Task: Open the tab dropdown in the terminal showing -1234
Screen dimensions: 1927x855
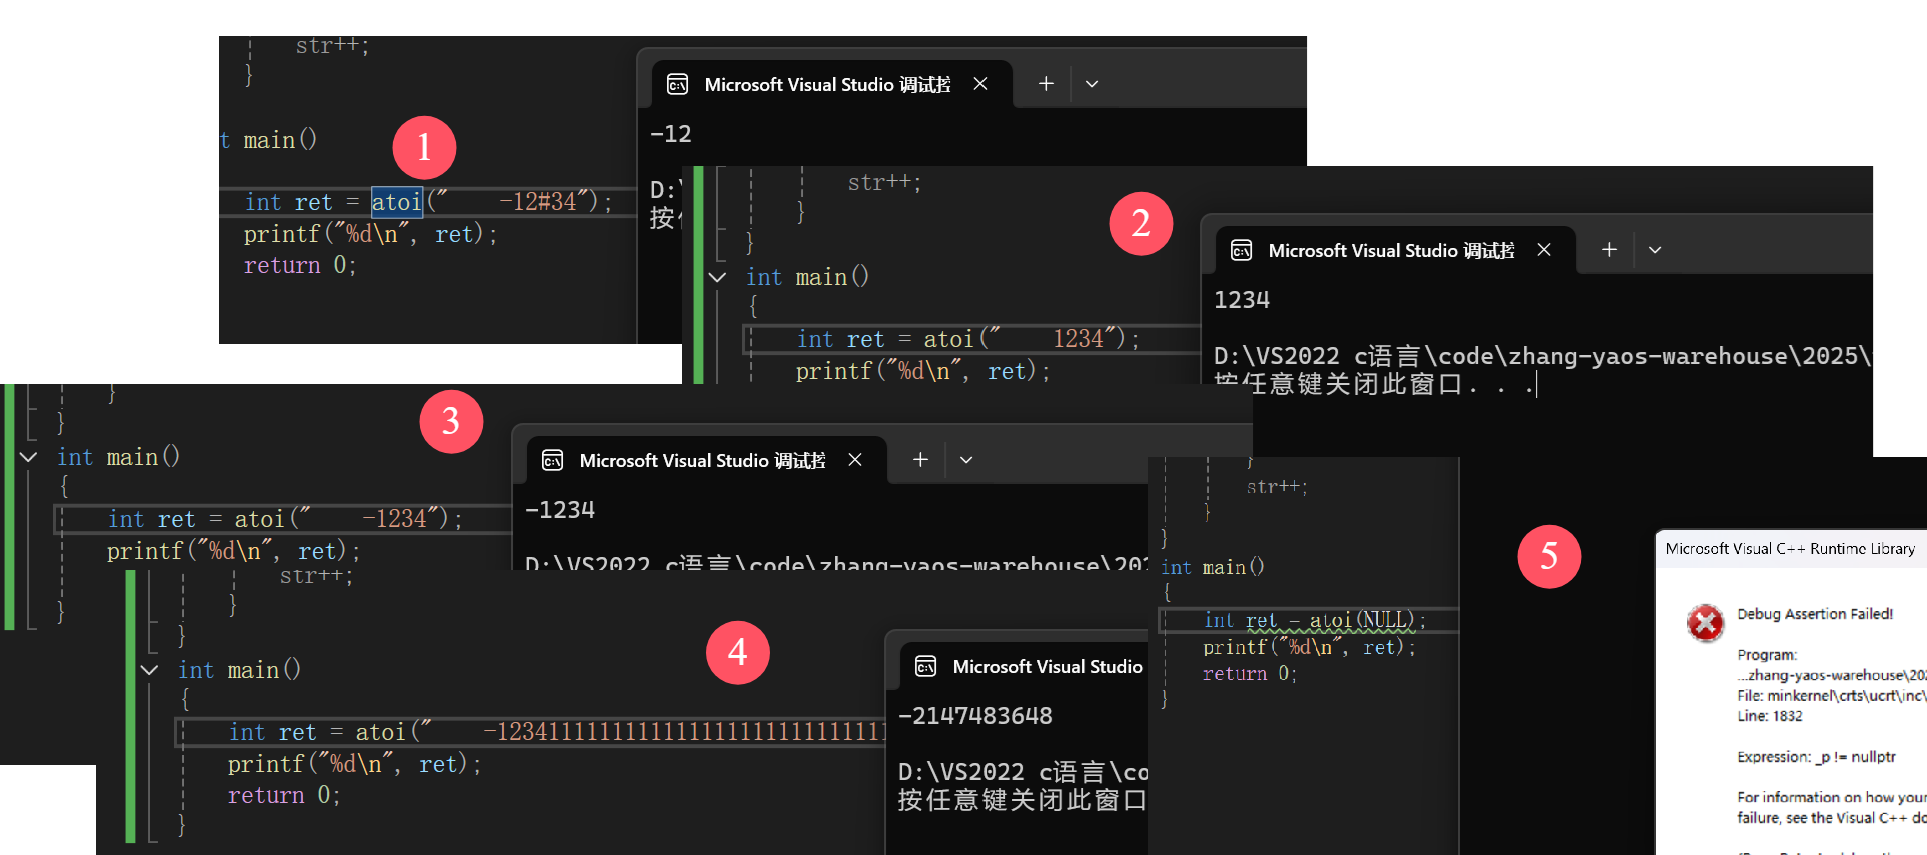Action: pos(966,460)
